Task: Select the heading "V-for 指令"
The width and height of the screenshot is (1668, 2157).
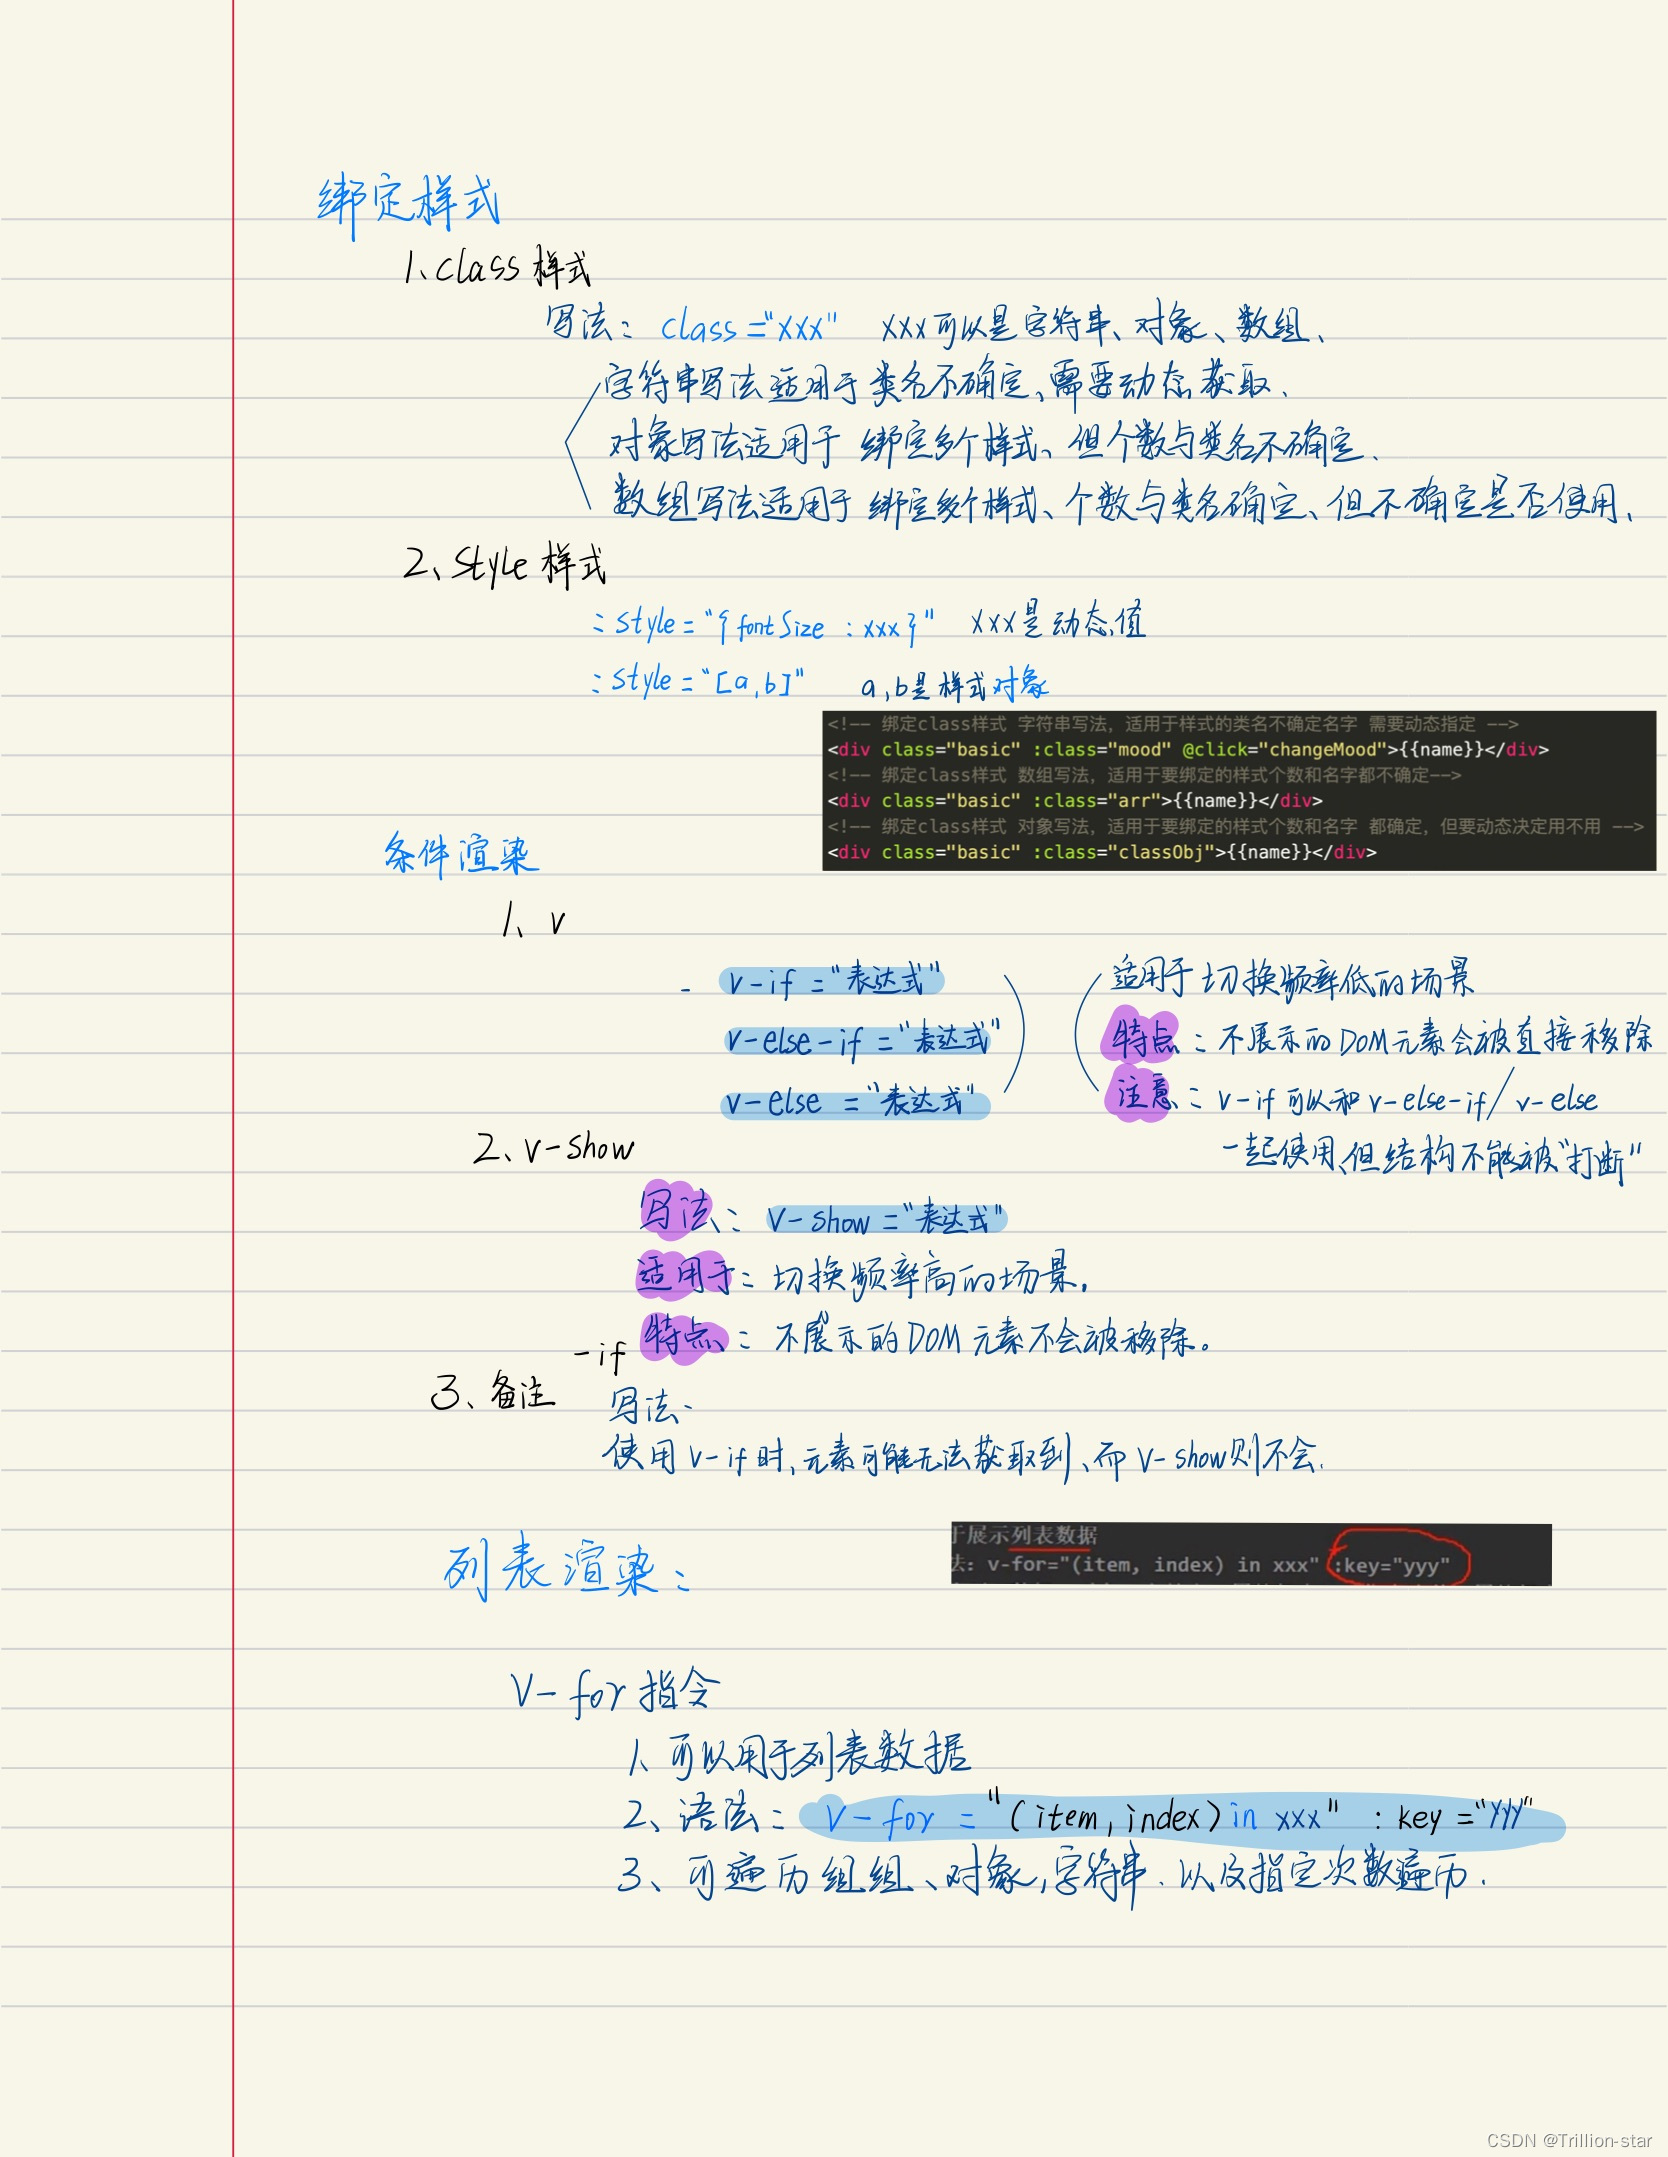Action: point(615,1692)
